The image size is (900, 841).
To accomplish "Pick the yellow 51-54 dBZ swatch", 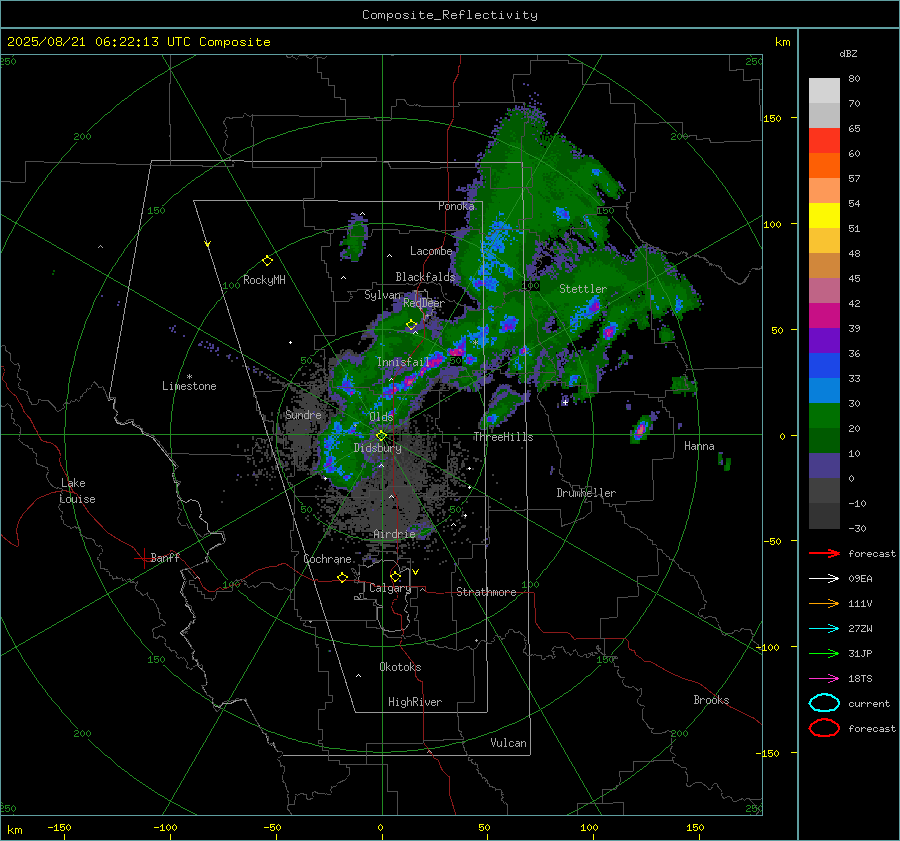I will [x=824, y=216].
